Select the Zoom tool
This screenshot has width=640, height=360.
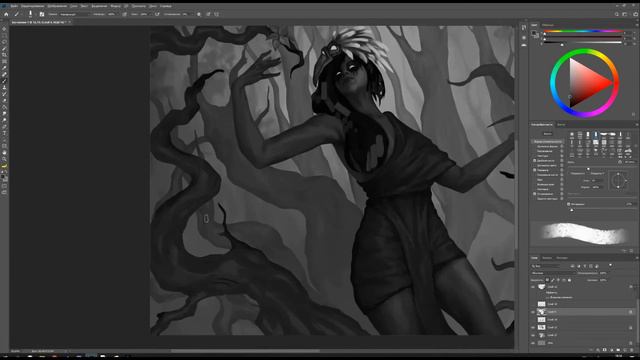4,159
